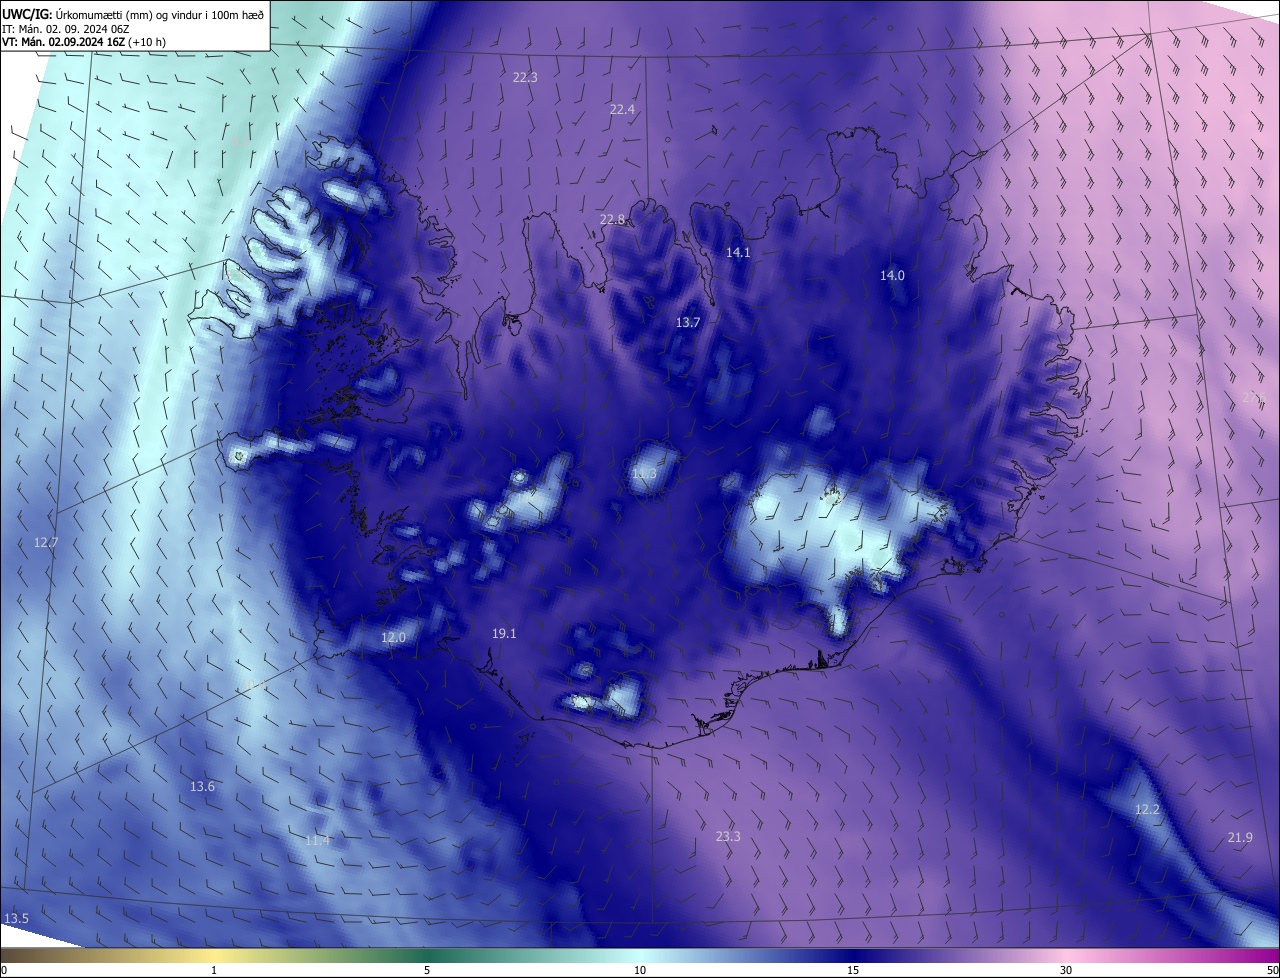Image resolution: width=1280 pixels, height=978 pixels.
Task: Select the 23.3 value label
Action: (x=728, y=837)
